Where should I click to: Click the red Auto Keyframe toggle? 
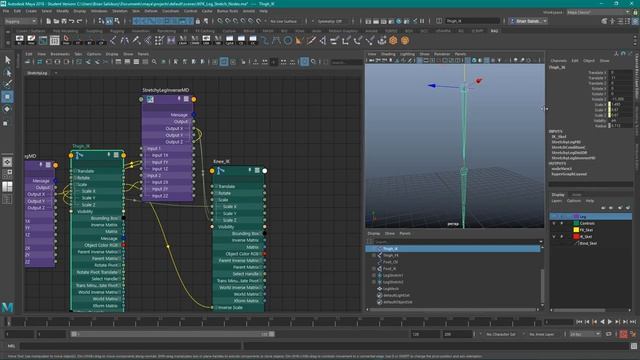pos(624,334)
